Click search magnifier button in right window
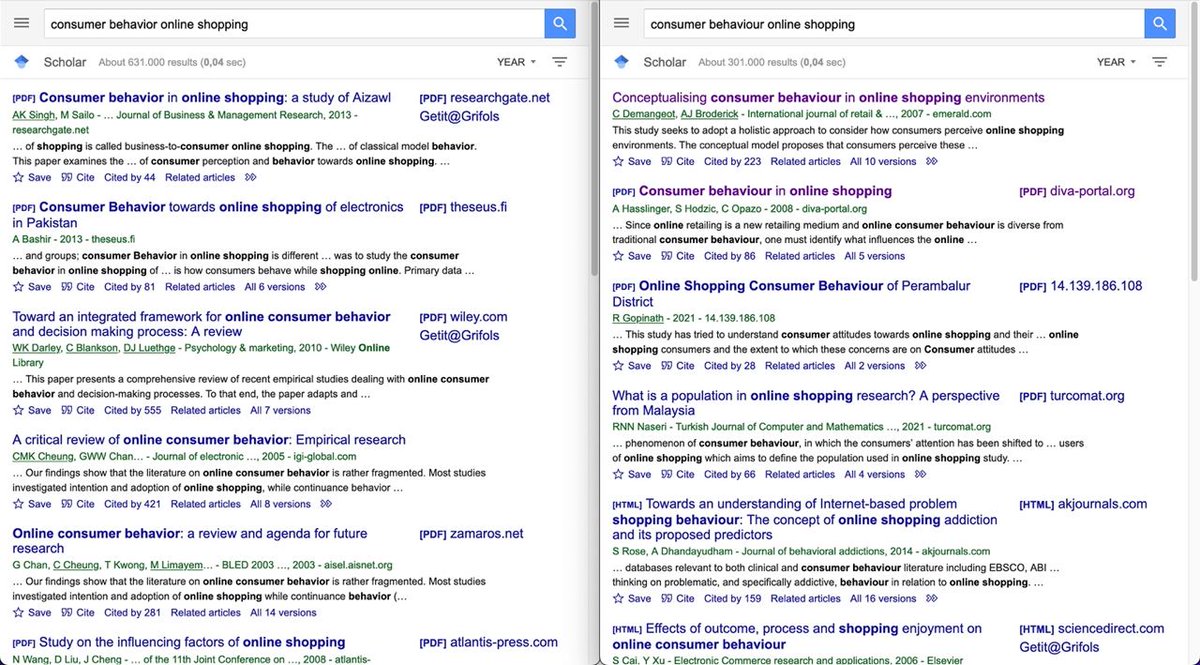Image resolution: width=1200 pixels, height=665 pixels. pos(1160,23)
